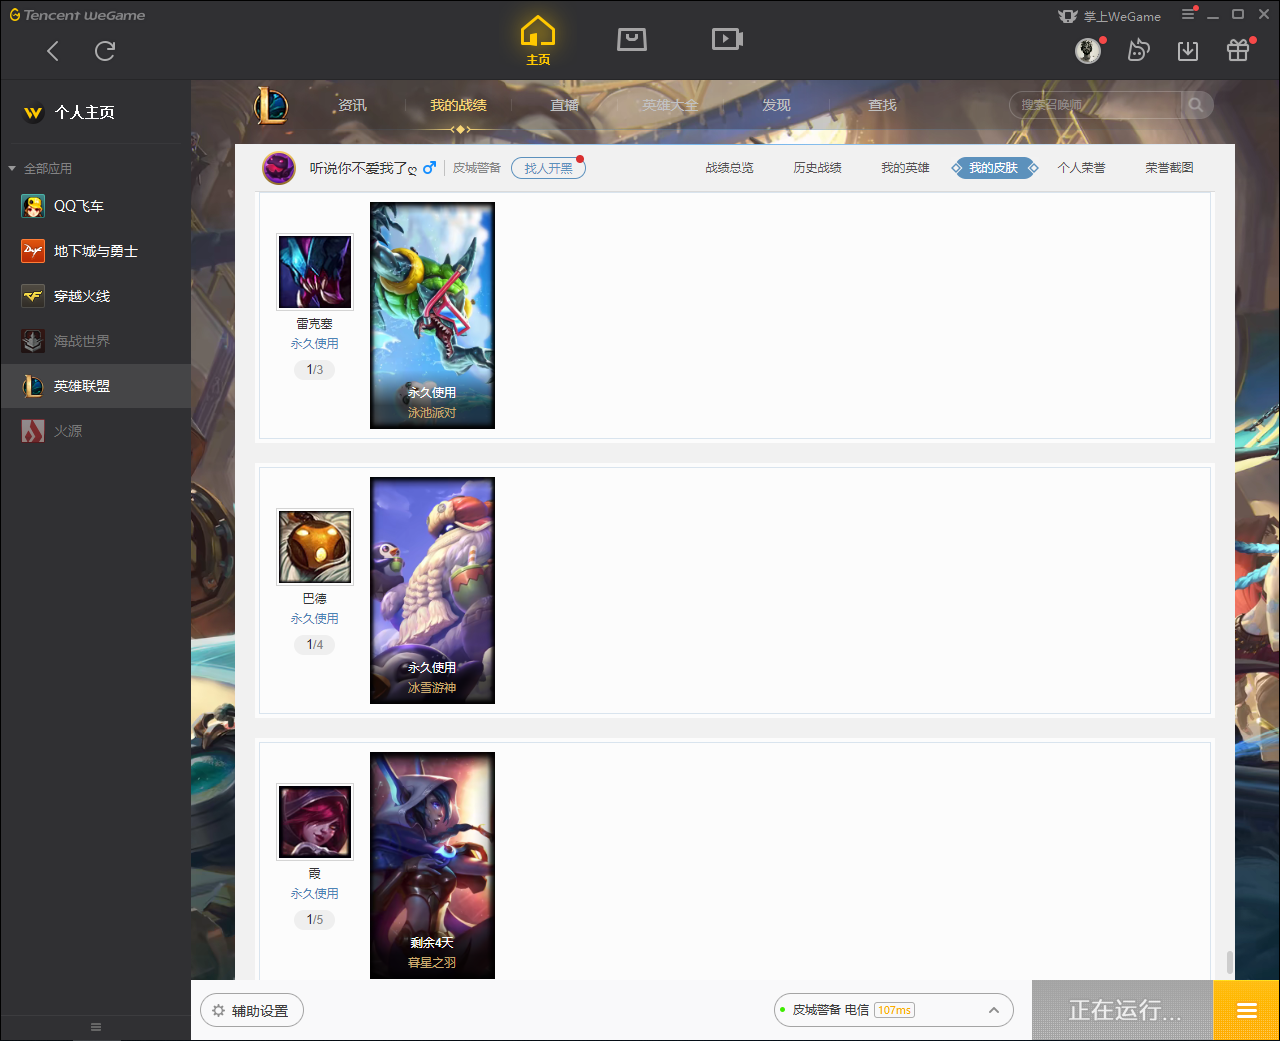This screenshot has width=1280, height=1041.
Task: Click the League of Legends logo icon
Action: [x=270, y=105]
